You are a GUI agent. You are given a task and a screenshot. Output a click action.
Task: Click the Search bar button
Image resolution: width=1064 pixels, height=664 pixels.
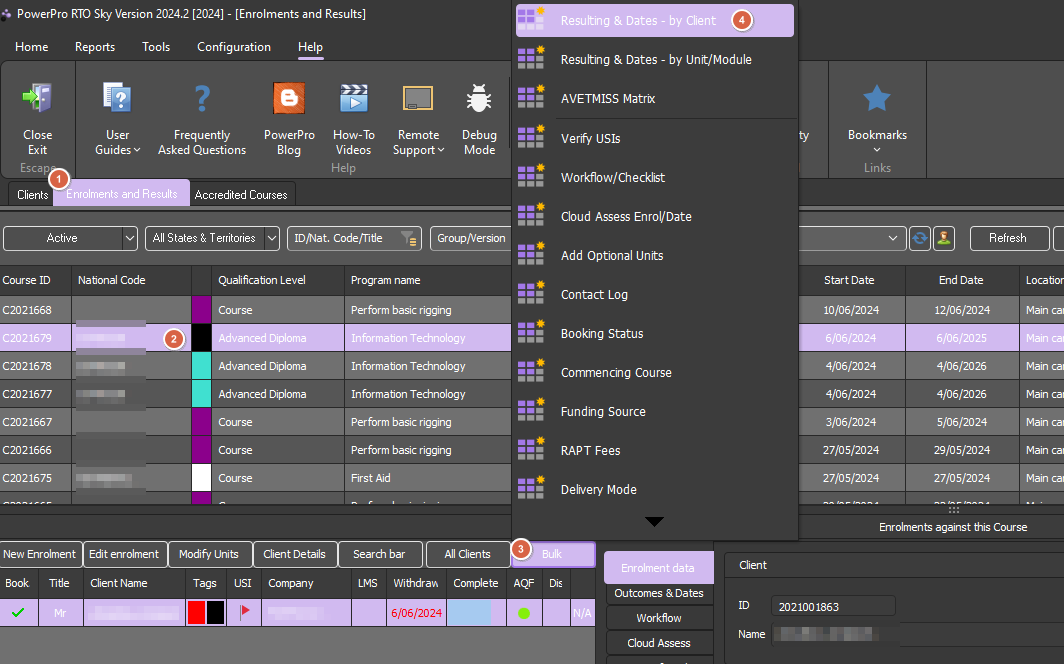coord(379,554)
